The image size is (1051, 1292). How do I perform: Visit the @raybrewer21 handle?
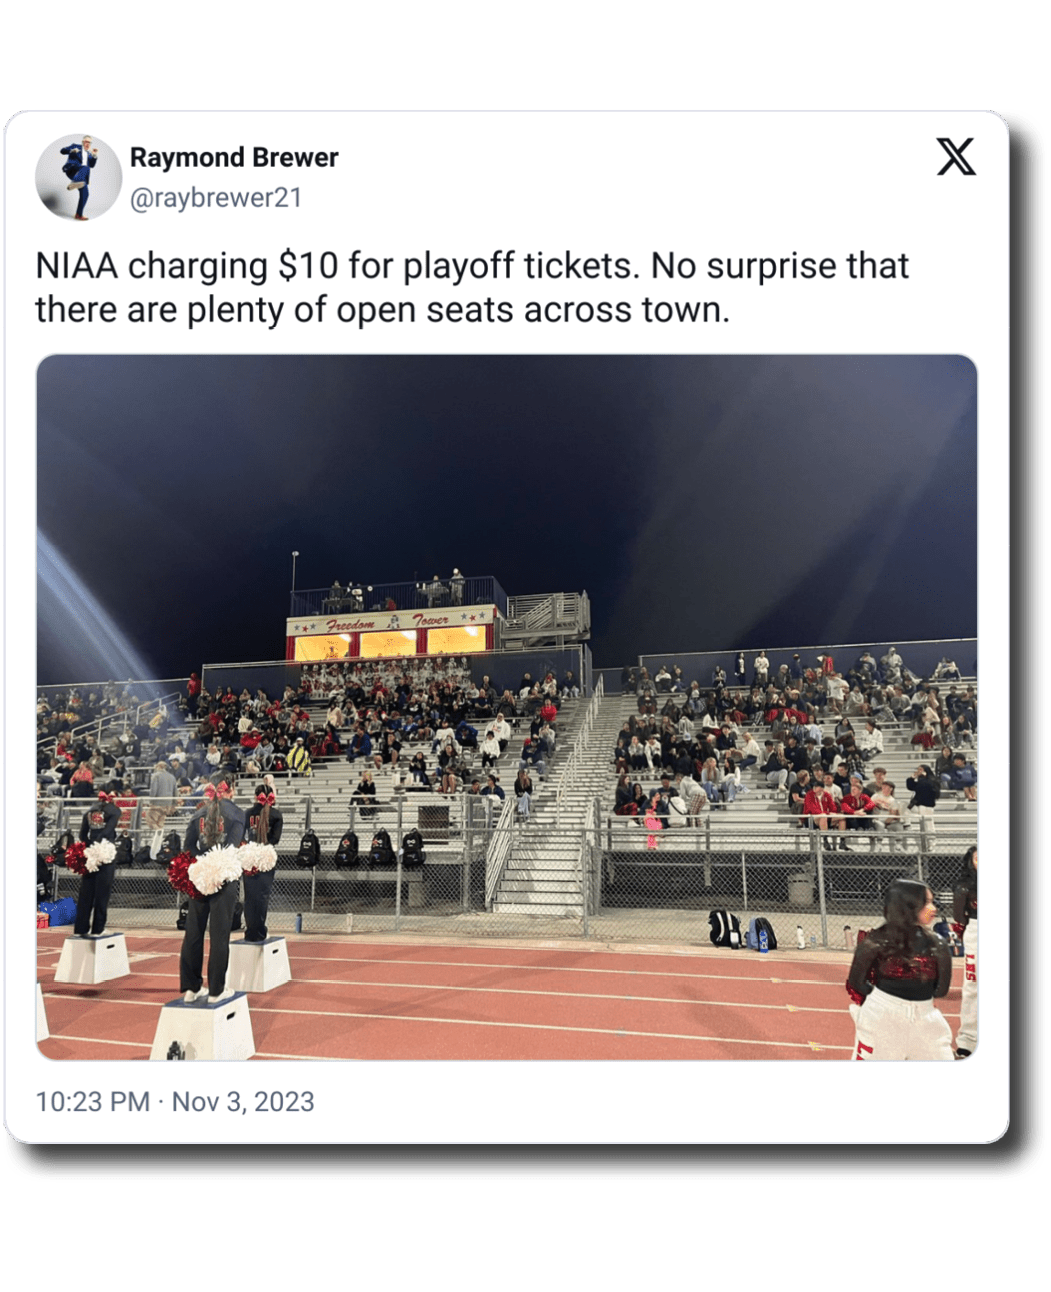[x=216, y=198]
